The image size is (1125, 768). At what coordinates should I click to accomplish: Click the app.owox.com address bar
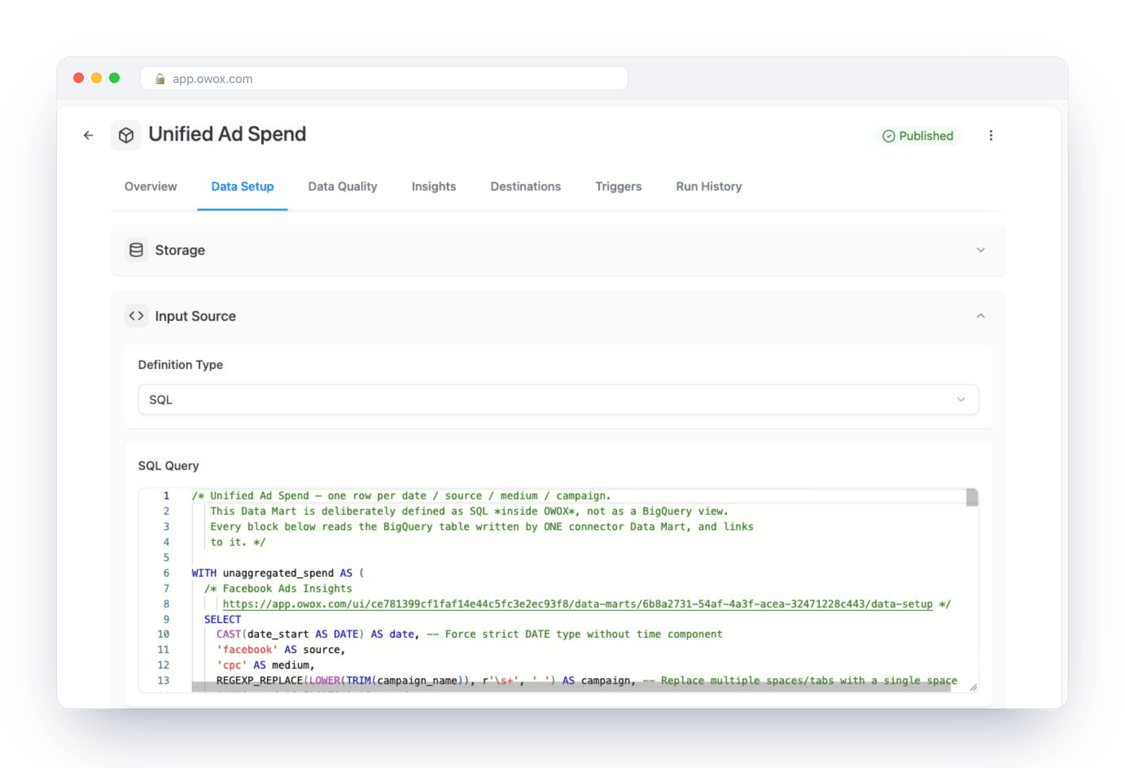pyautogui.click(x=384, y=79)
